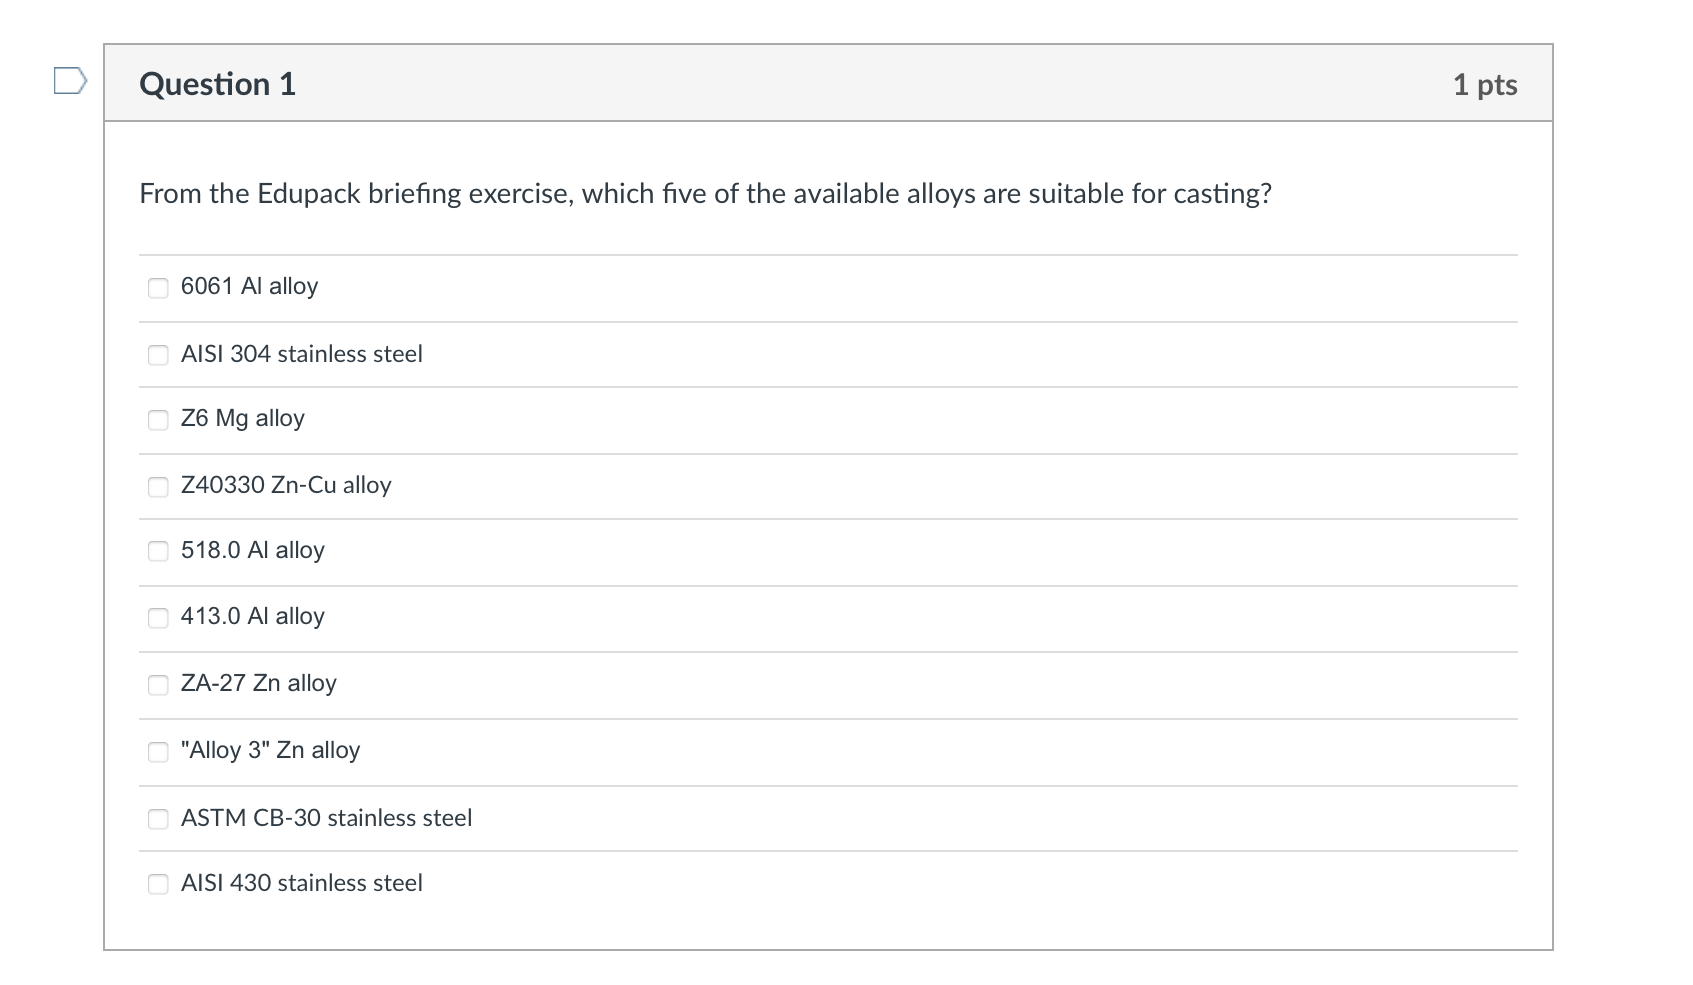
Task: Select the Z6 Mg alloy checkbox
Action: 158,420
